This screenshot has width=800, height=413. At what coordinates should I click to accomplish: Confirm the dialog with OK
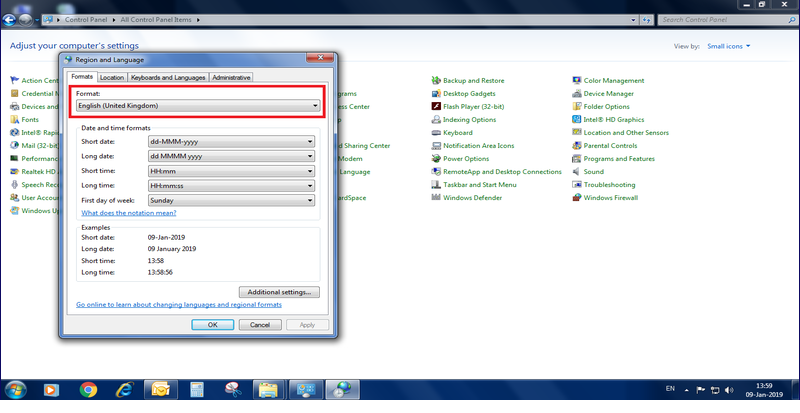click(213, 325)
